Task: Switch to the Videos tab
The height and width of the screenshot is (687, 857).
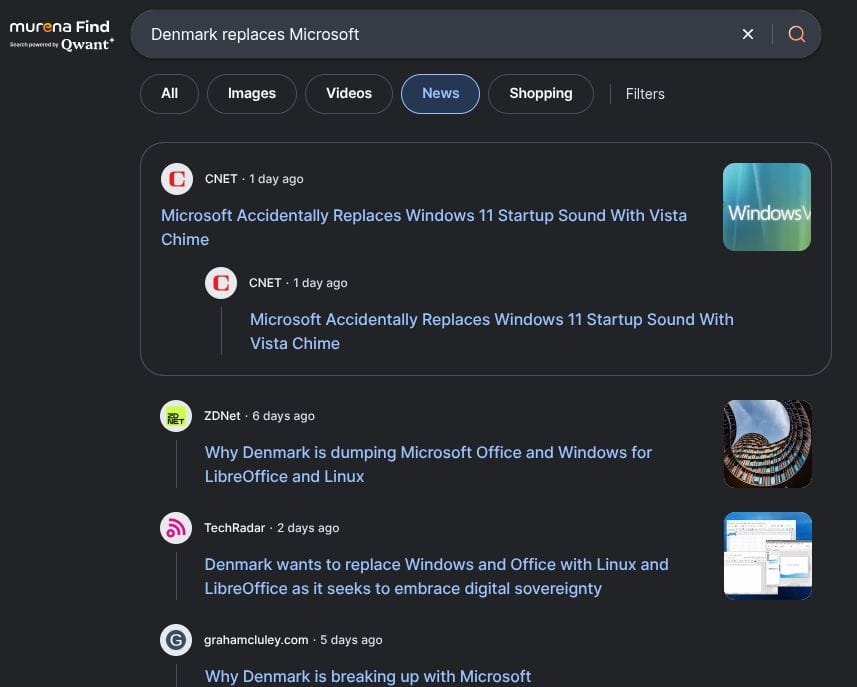Action: pyautogui.click(x=348, y=93)
